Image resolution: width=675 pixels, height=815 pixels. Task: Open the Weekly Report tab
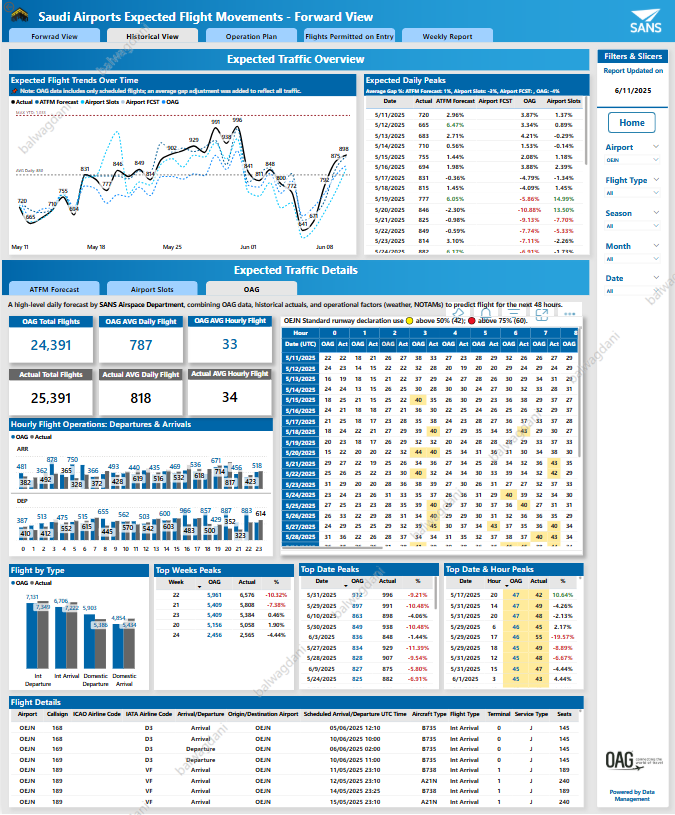(x=447, y=36)
